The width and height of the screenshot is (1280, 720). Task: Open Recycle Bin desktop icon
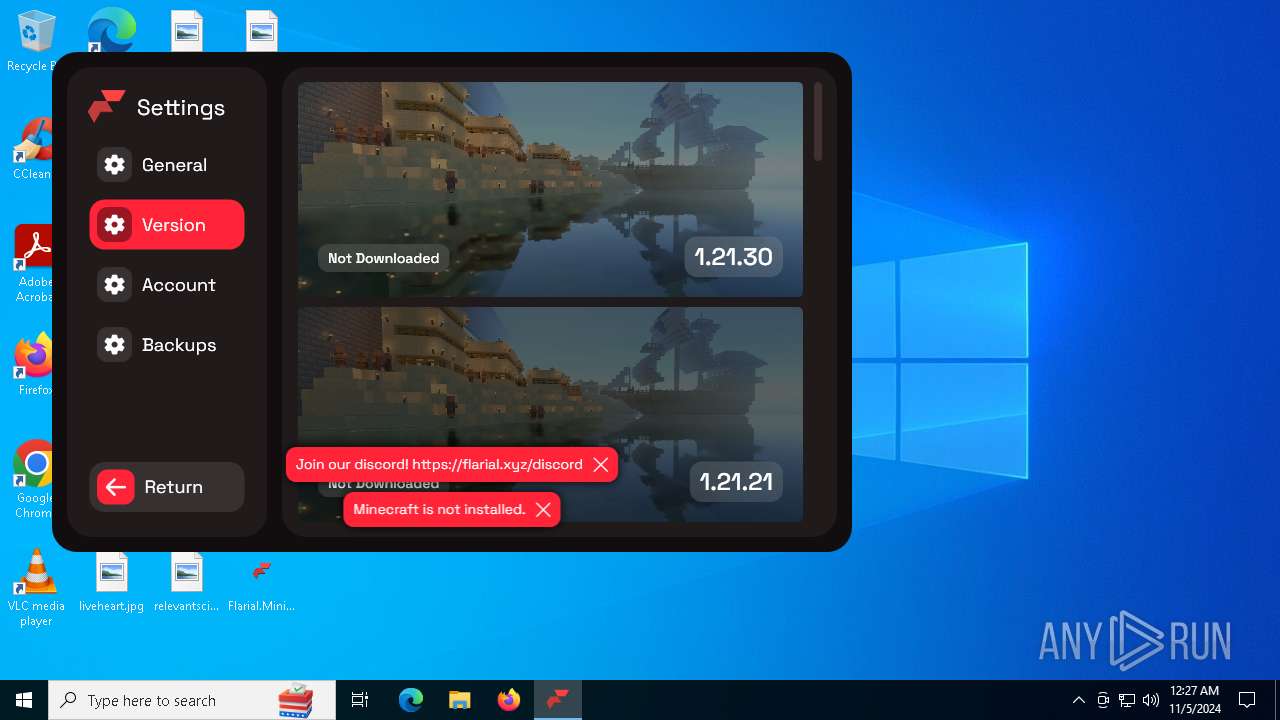pos(31,41)
